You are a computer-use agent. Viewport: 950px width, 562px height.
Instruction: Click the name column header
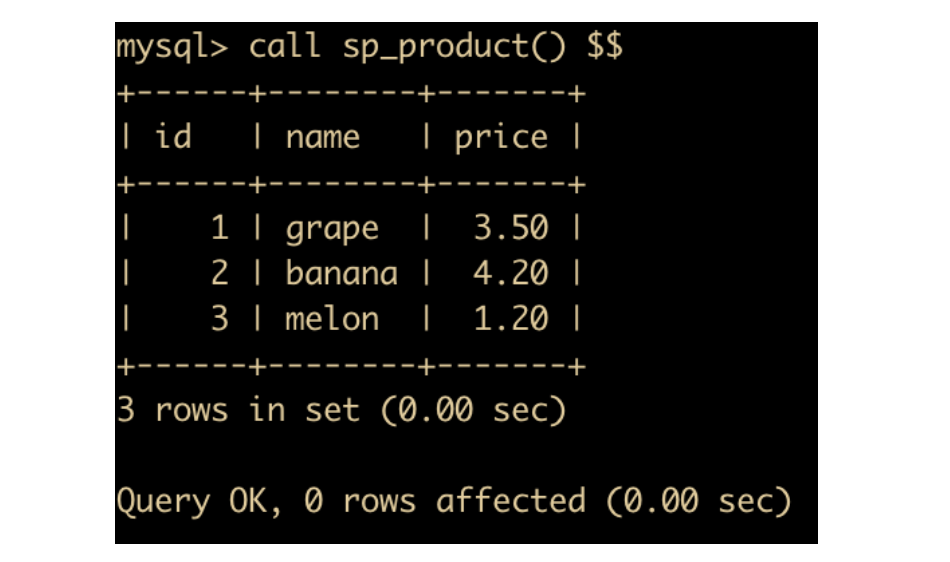click(322, 137)
